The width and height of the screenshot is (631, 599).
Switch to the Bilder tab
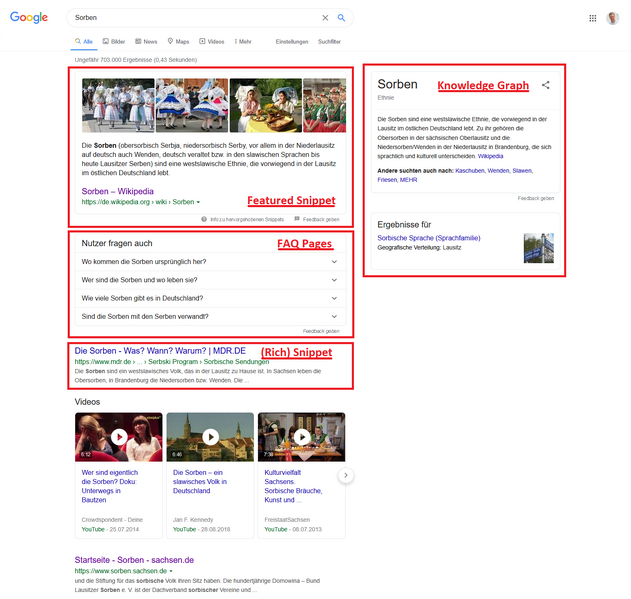coord(114,41)
